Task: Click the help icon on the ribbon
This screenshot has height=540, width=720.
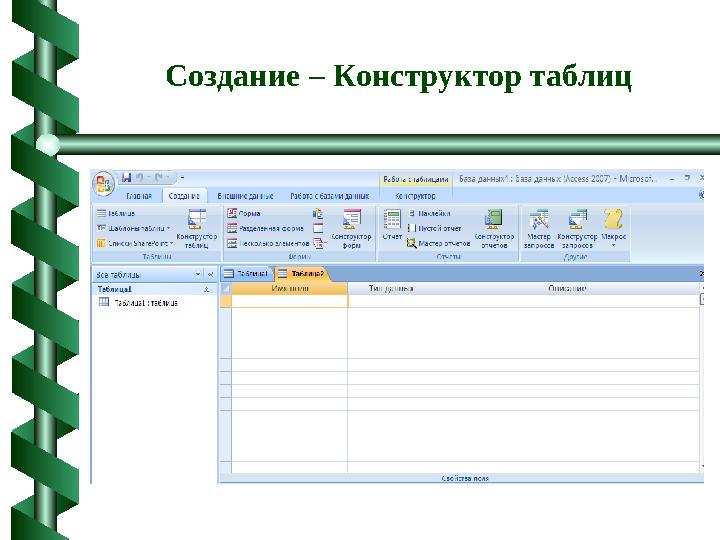Action: pyautogui.click(x=701, y=195)
